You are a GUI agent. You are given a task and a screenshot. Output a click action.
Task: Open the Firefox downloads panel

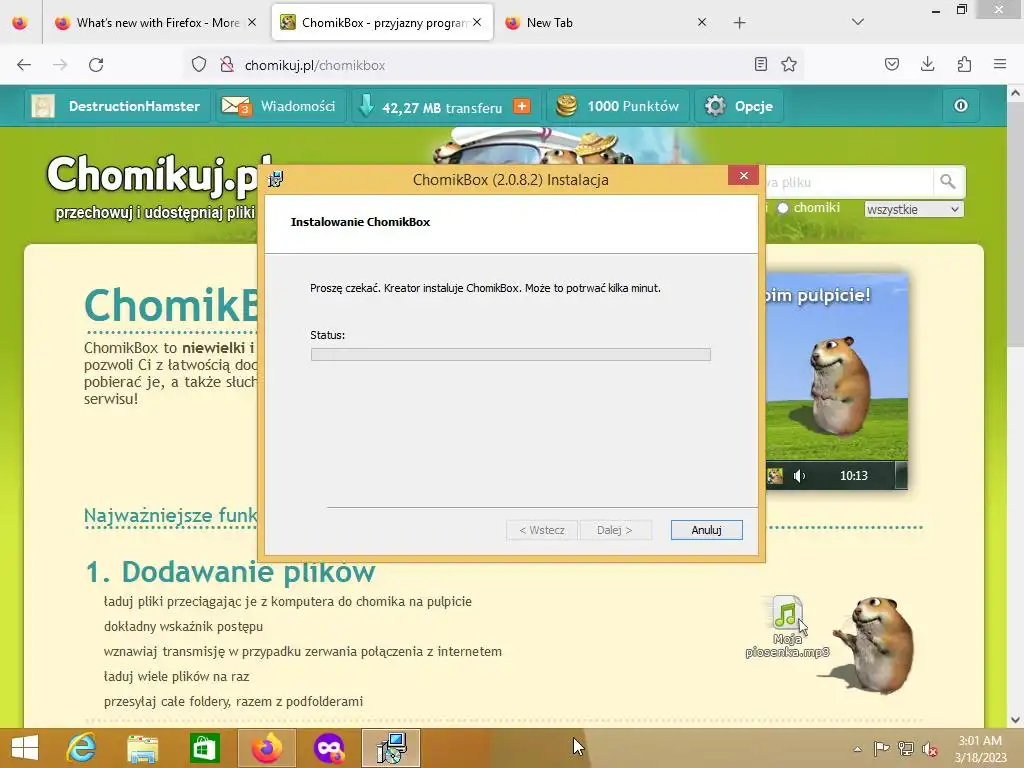[927, 65]
